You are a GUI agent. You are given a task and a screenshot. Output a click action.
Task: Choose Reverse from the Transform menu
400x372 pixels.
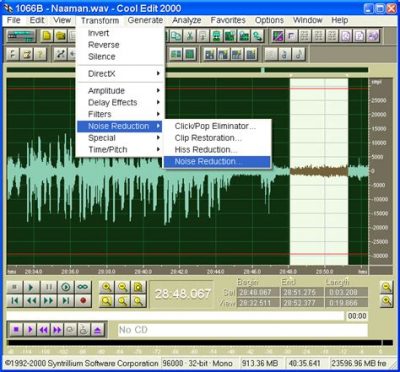coord(120,45)
